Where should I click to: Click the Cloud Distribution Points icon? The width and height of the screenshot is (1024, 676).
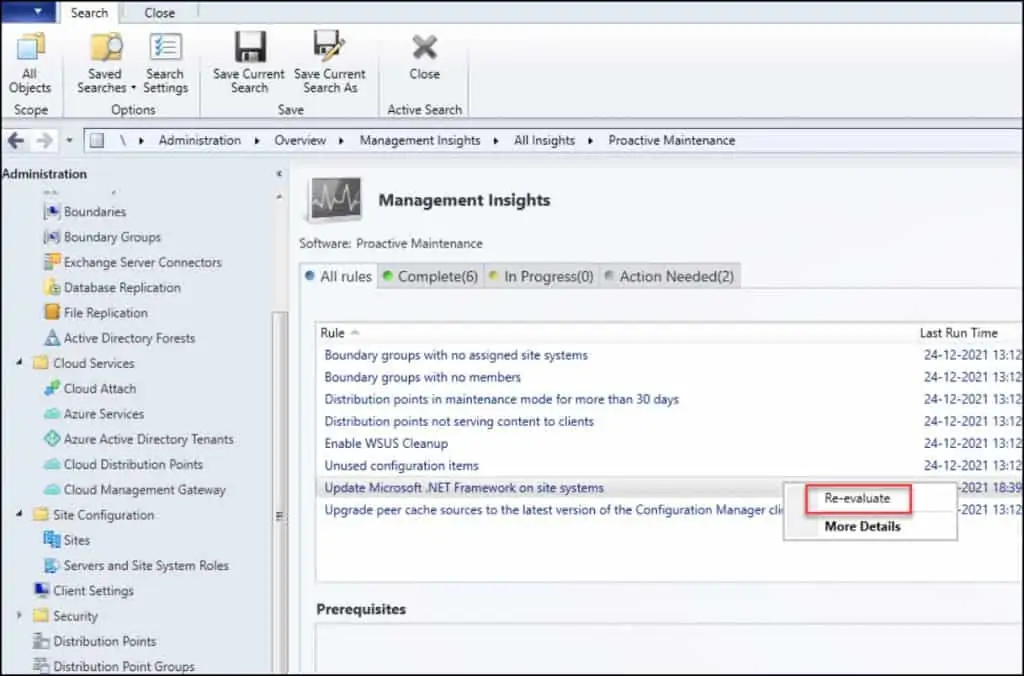pos(52,464)
